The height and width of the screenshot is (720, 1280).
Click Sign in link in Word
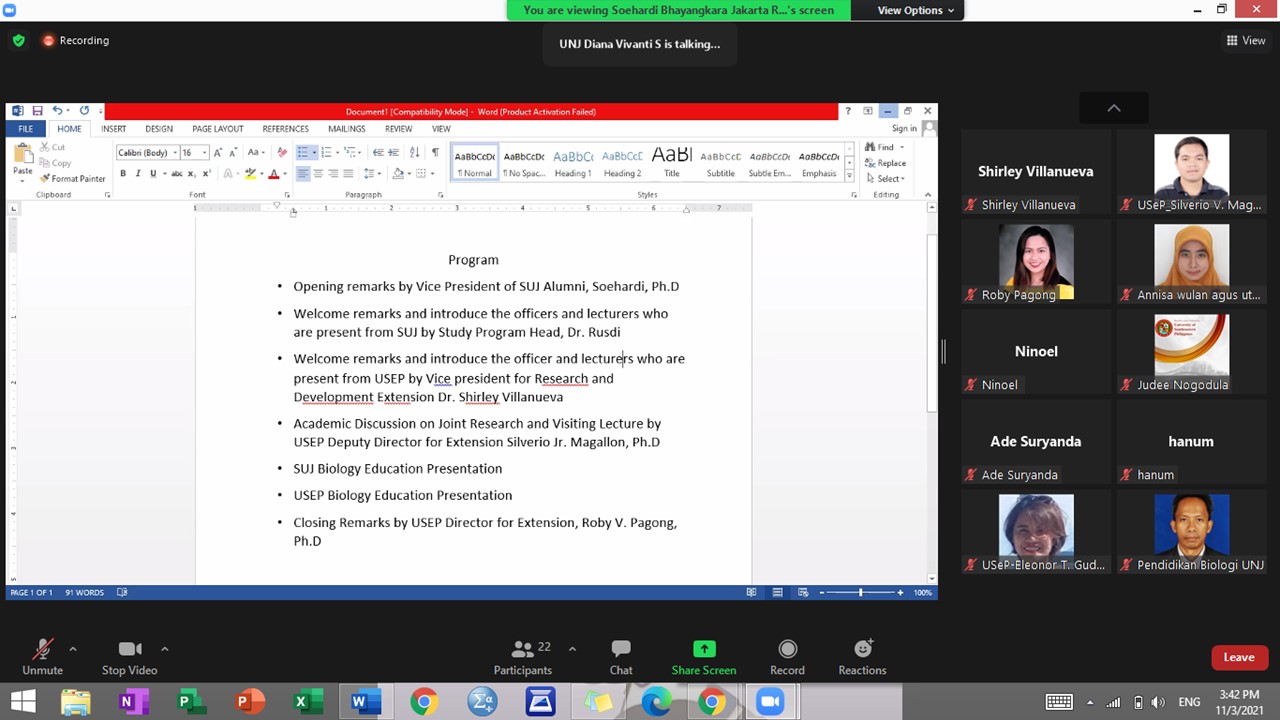[904, 128]
